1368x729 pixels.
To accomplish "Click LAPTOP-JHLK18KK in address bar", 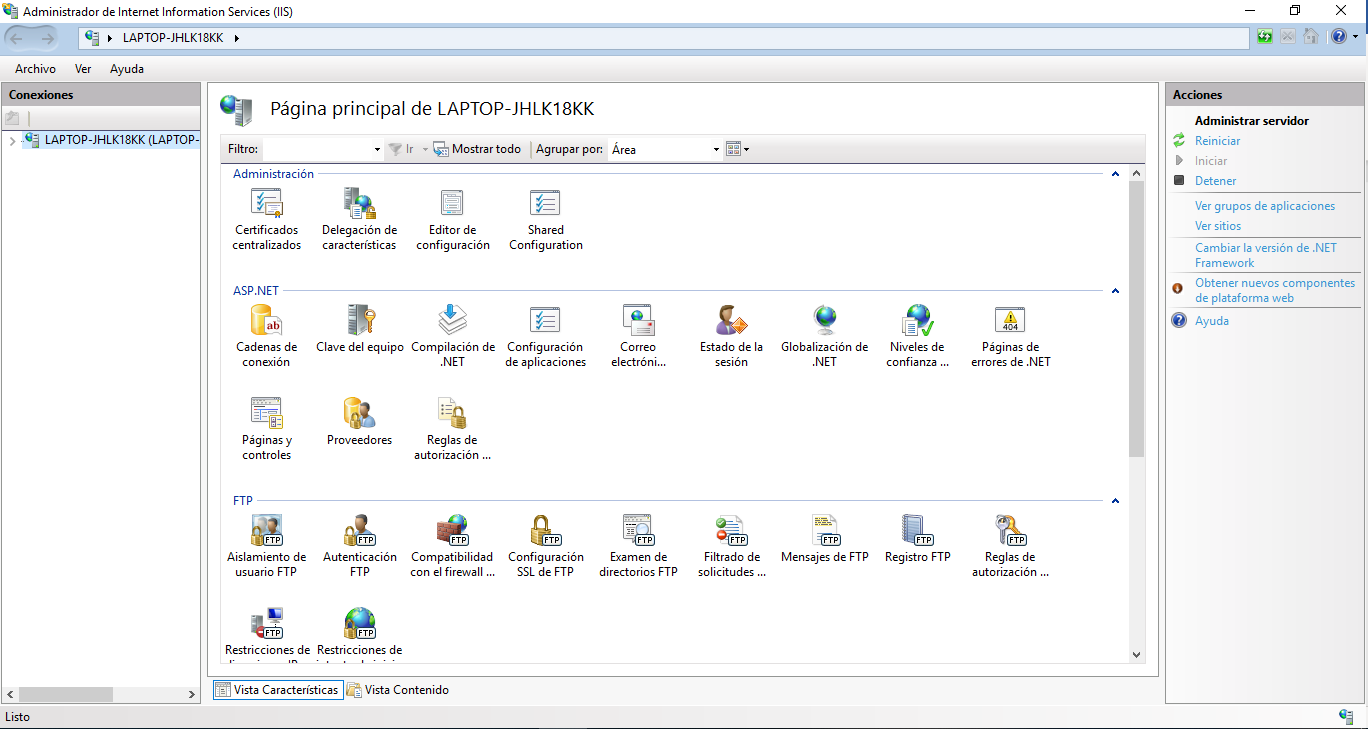I will click(172, 38).
